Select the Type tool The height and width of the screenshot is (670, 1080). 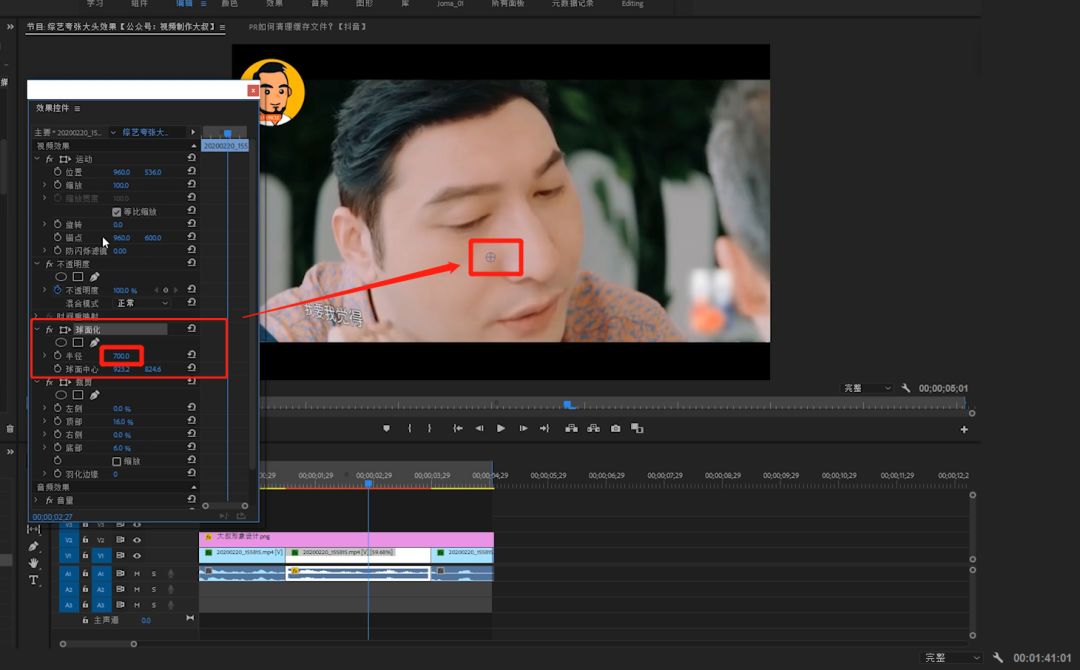[x=33, y=580]
